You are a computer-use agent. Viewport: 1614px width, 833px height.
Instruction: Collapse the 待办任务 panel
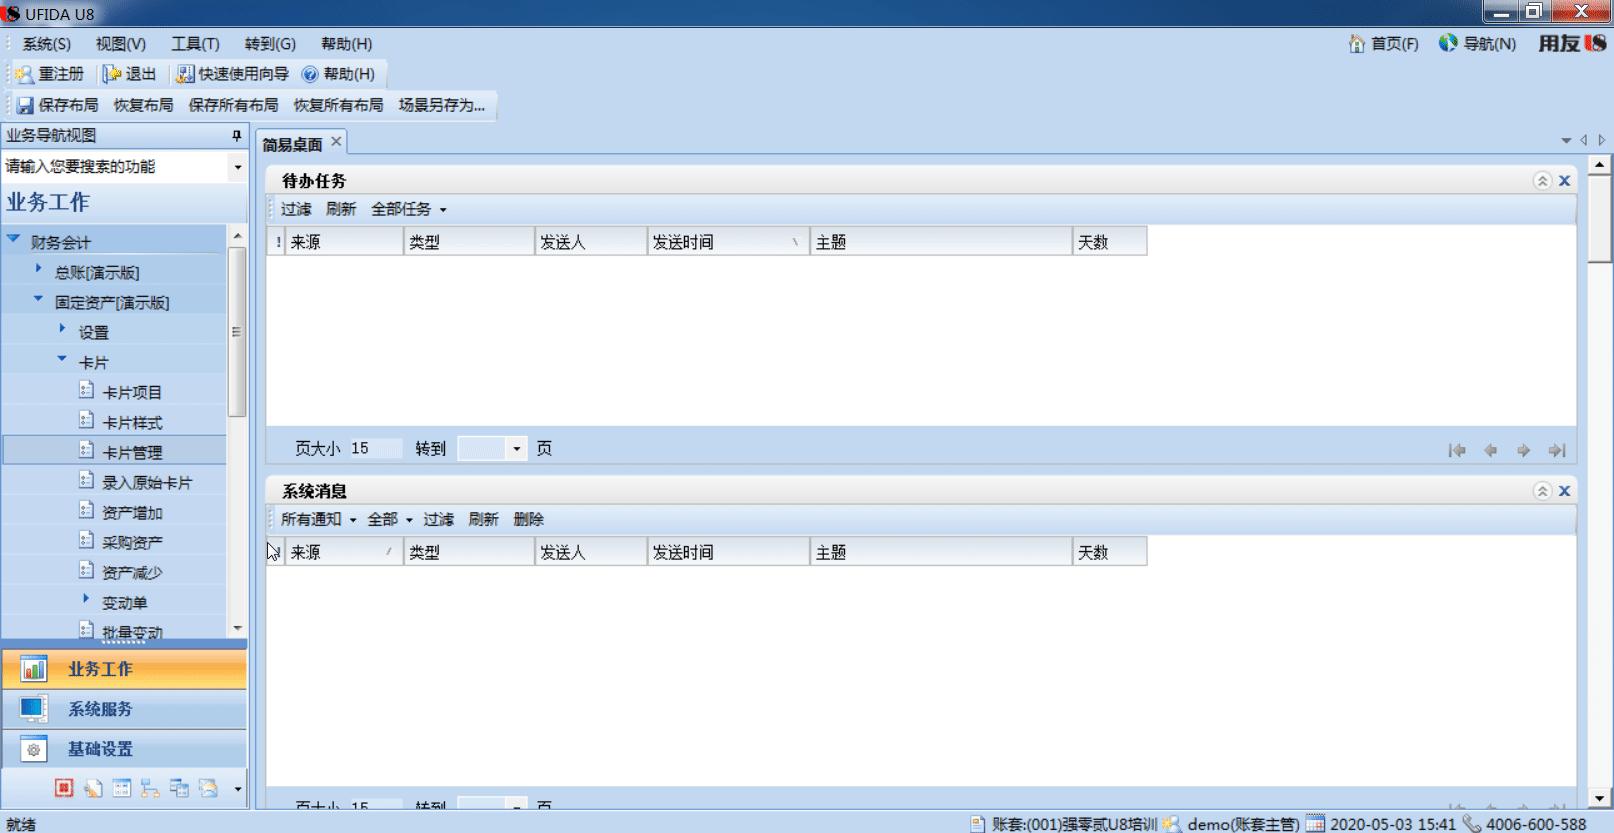(x=1542, y=181)
